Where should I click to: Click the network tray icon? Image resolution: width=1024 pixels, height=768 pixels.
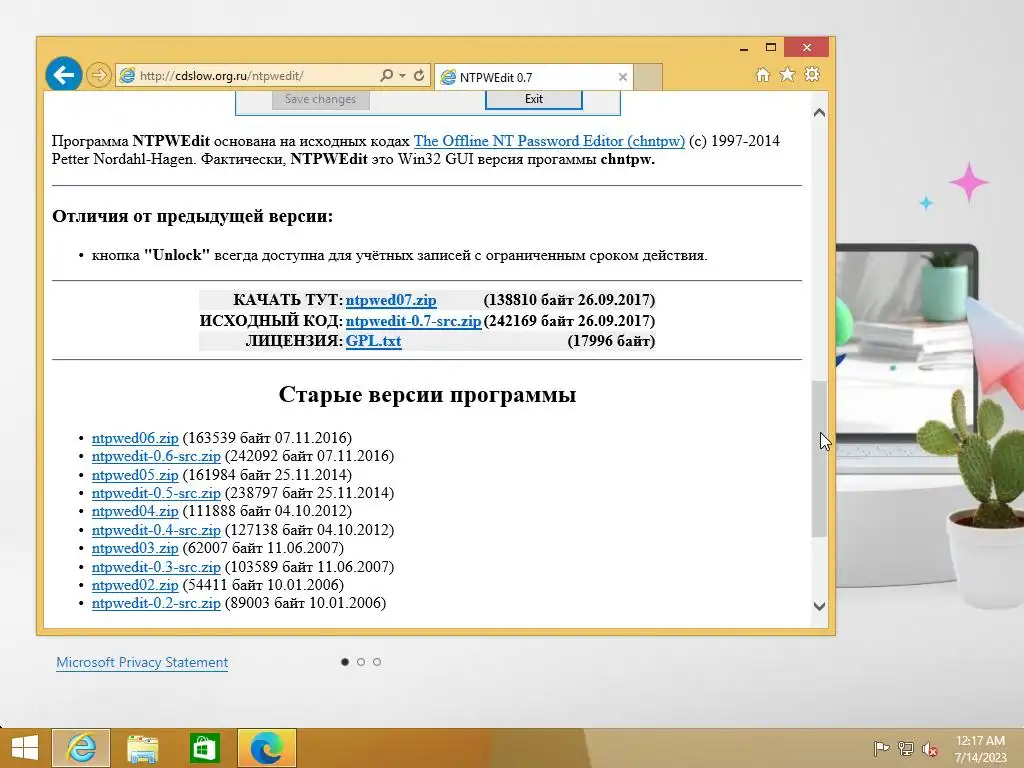coord(906,748)
